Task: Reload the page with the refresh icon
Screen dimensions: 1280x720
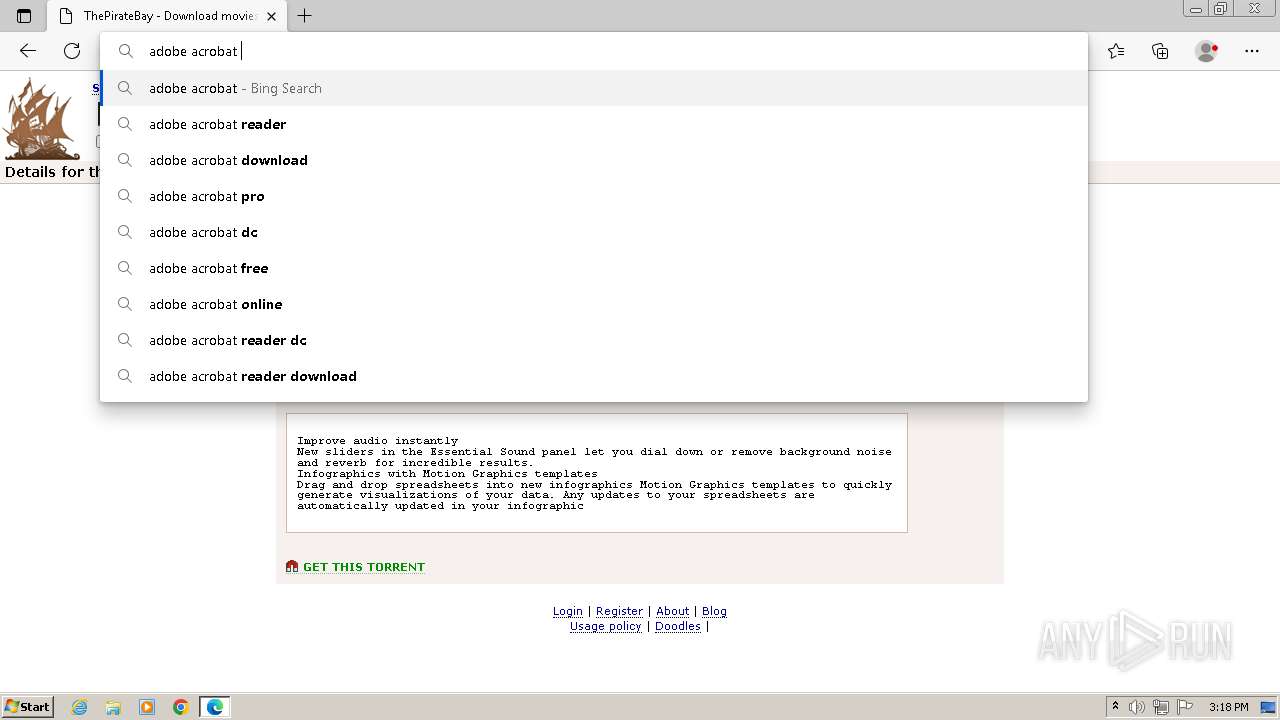Action: click(72, 51)
